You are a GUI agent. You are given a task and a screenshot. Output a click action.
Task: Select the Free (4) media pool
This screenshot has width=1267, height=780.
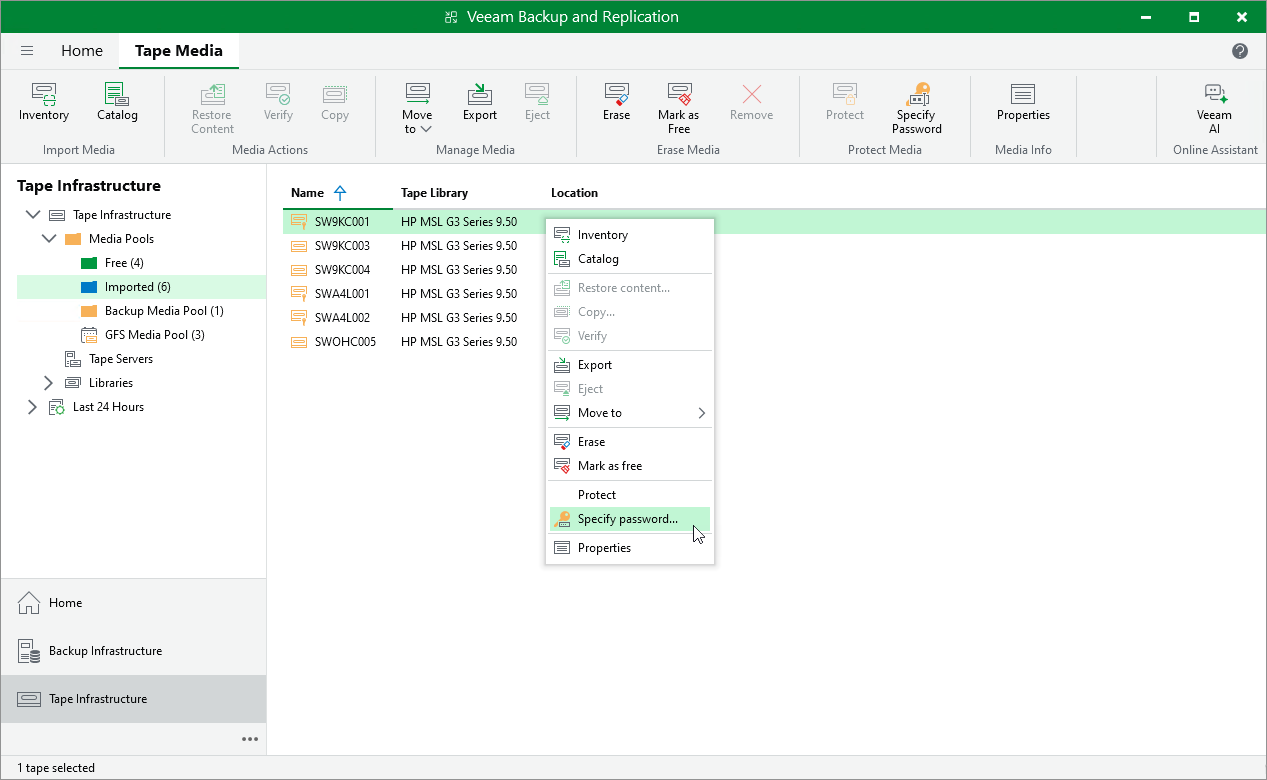pyautogui.click(x=124, y=263)
